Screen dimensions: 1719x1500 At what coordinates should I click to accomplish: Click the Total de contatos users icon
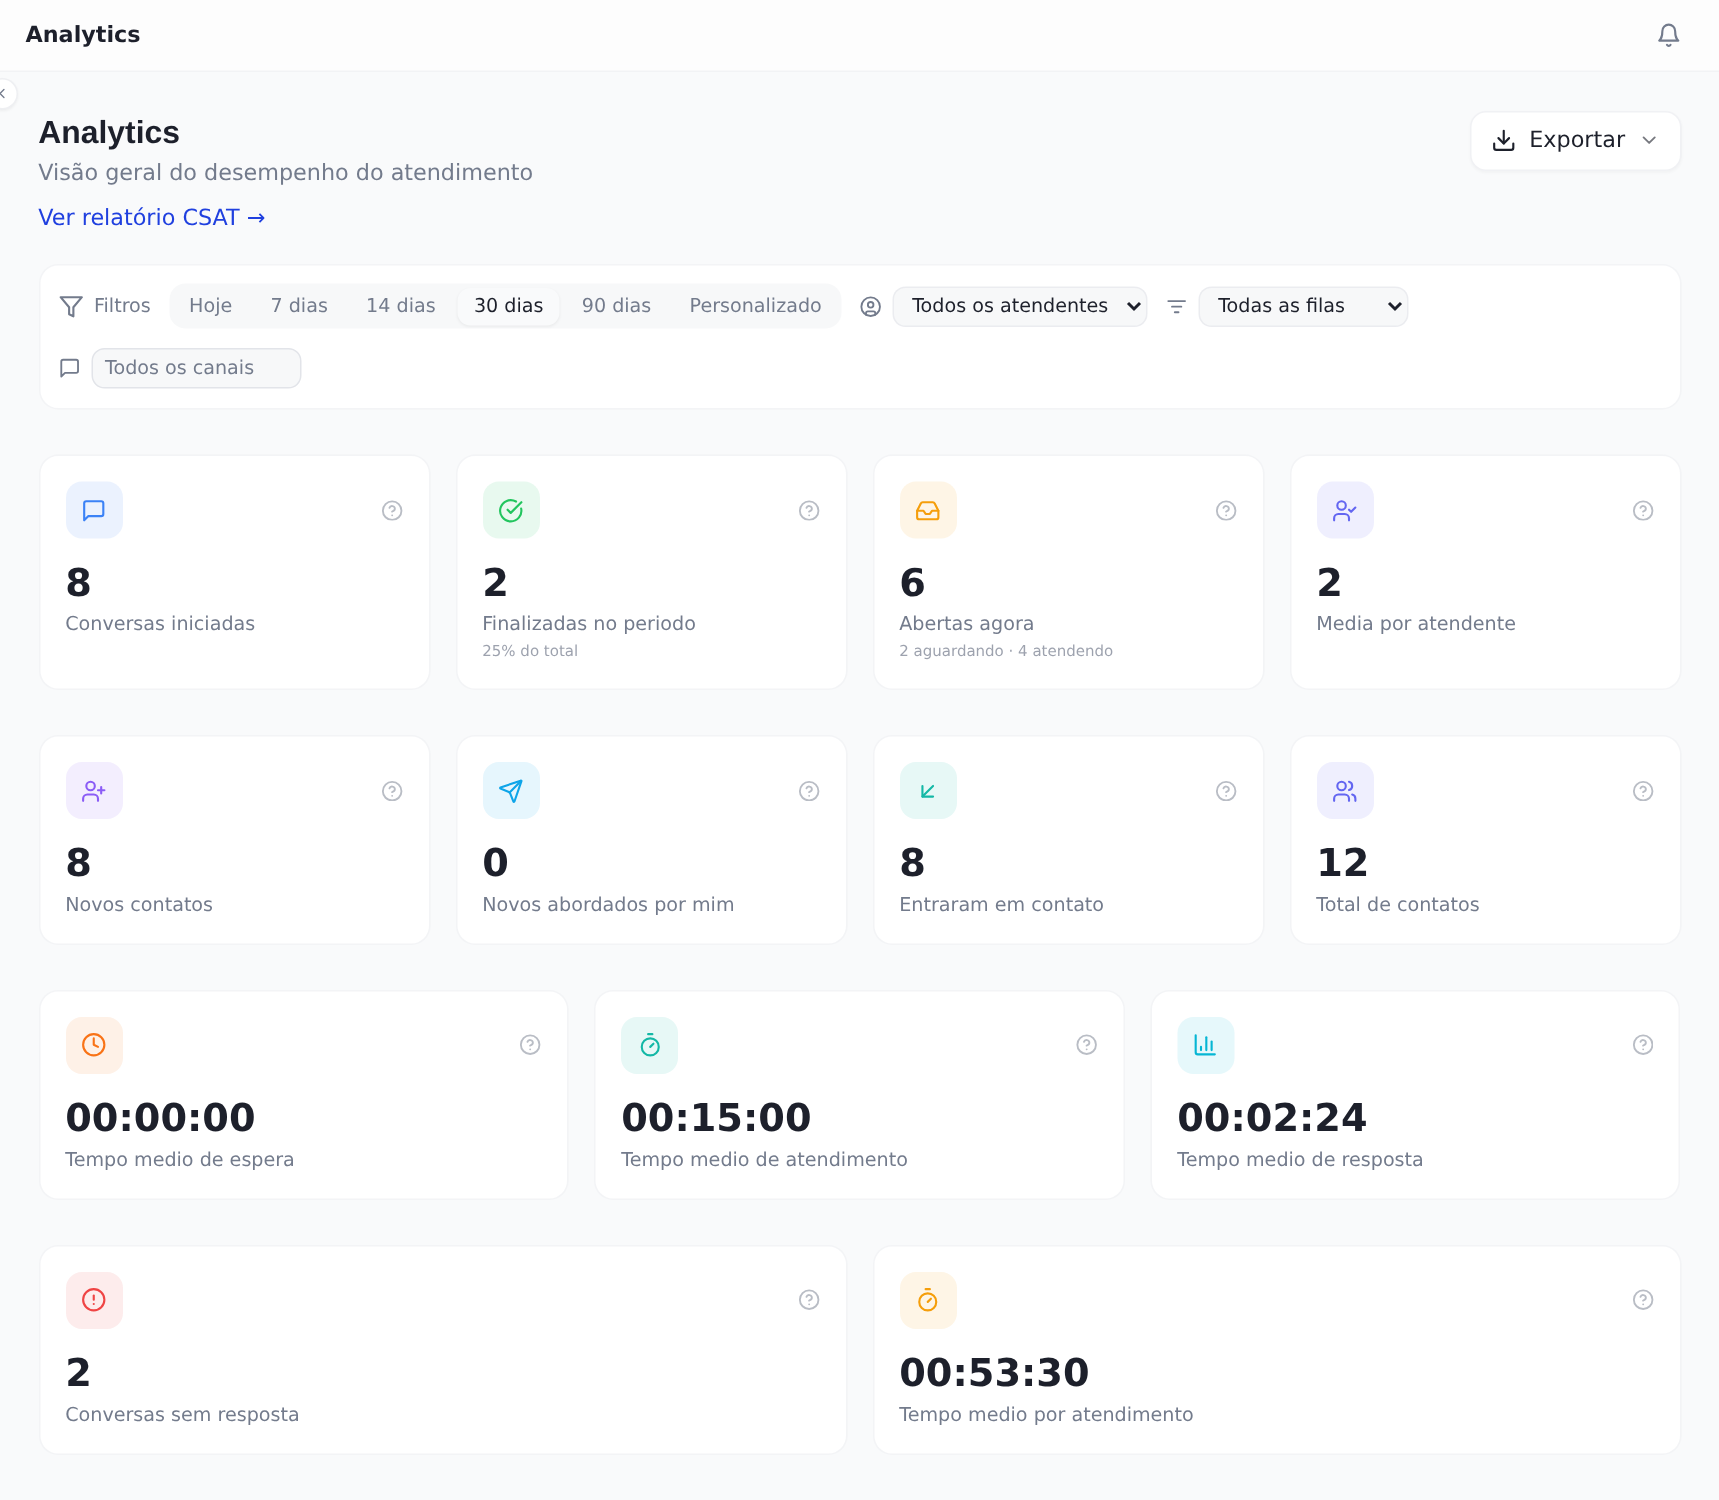pyautogui.click(x=1345, y=791)
